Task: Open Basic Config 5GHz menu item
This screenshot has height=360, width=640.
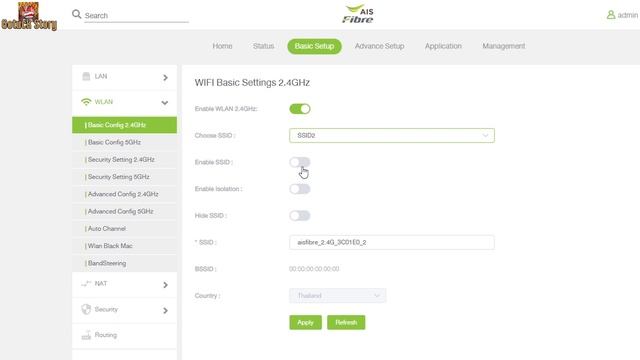Action: pos(124,142)
